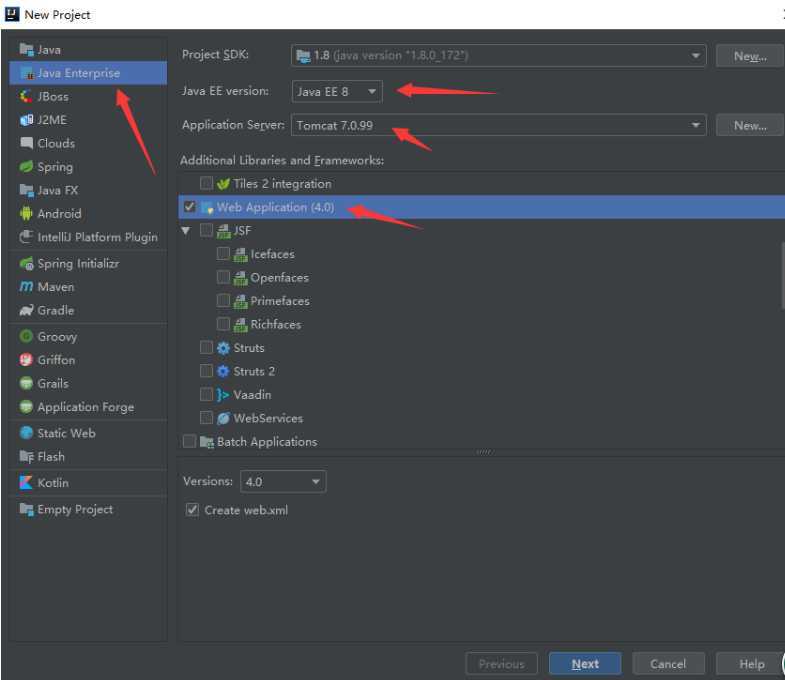Screen dimensions: 785x680
Task: Open the Java EE version dropdown
Action: [337, 91]
